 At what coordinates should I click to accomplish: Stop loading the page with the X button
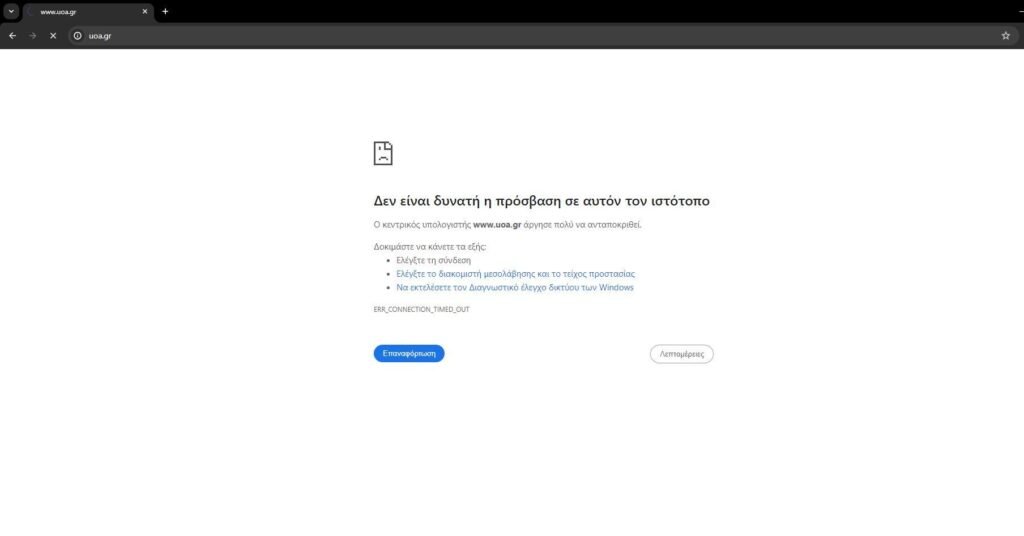(53, 35)
